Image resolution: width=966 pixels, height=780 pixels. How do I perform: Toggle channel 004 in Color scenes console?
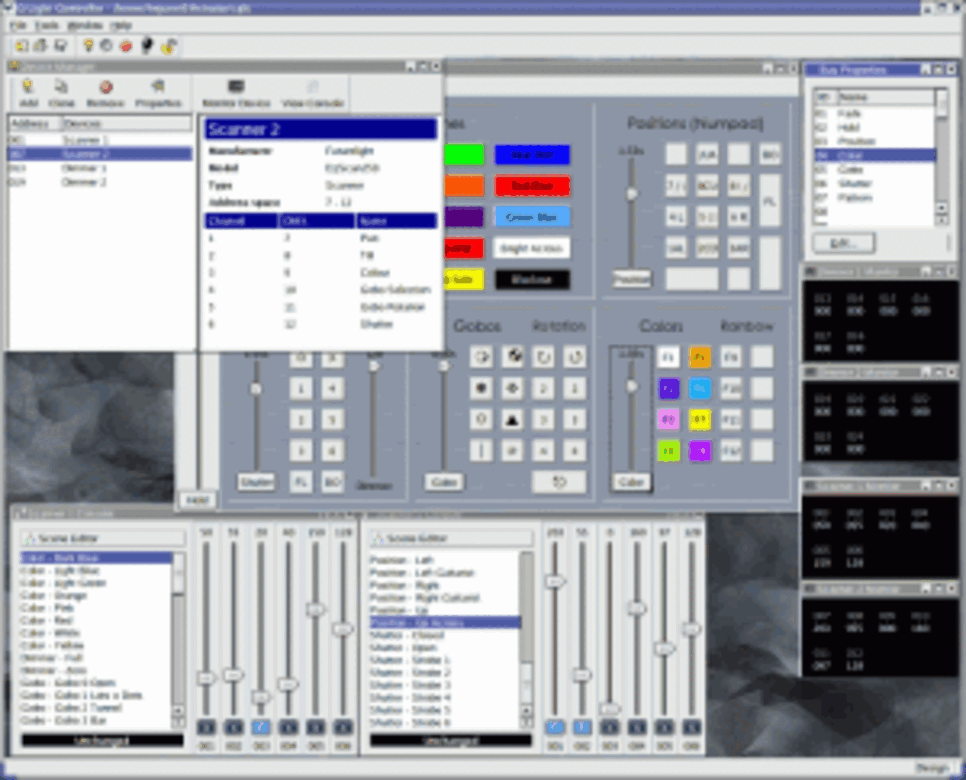click(288, 728)
